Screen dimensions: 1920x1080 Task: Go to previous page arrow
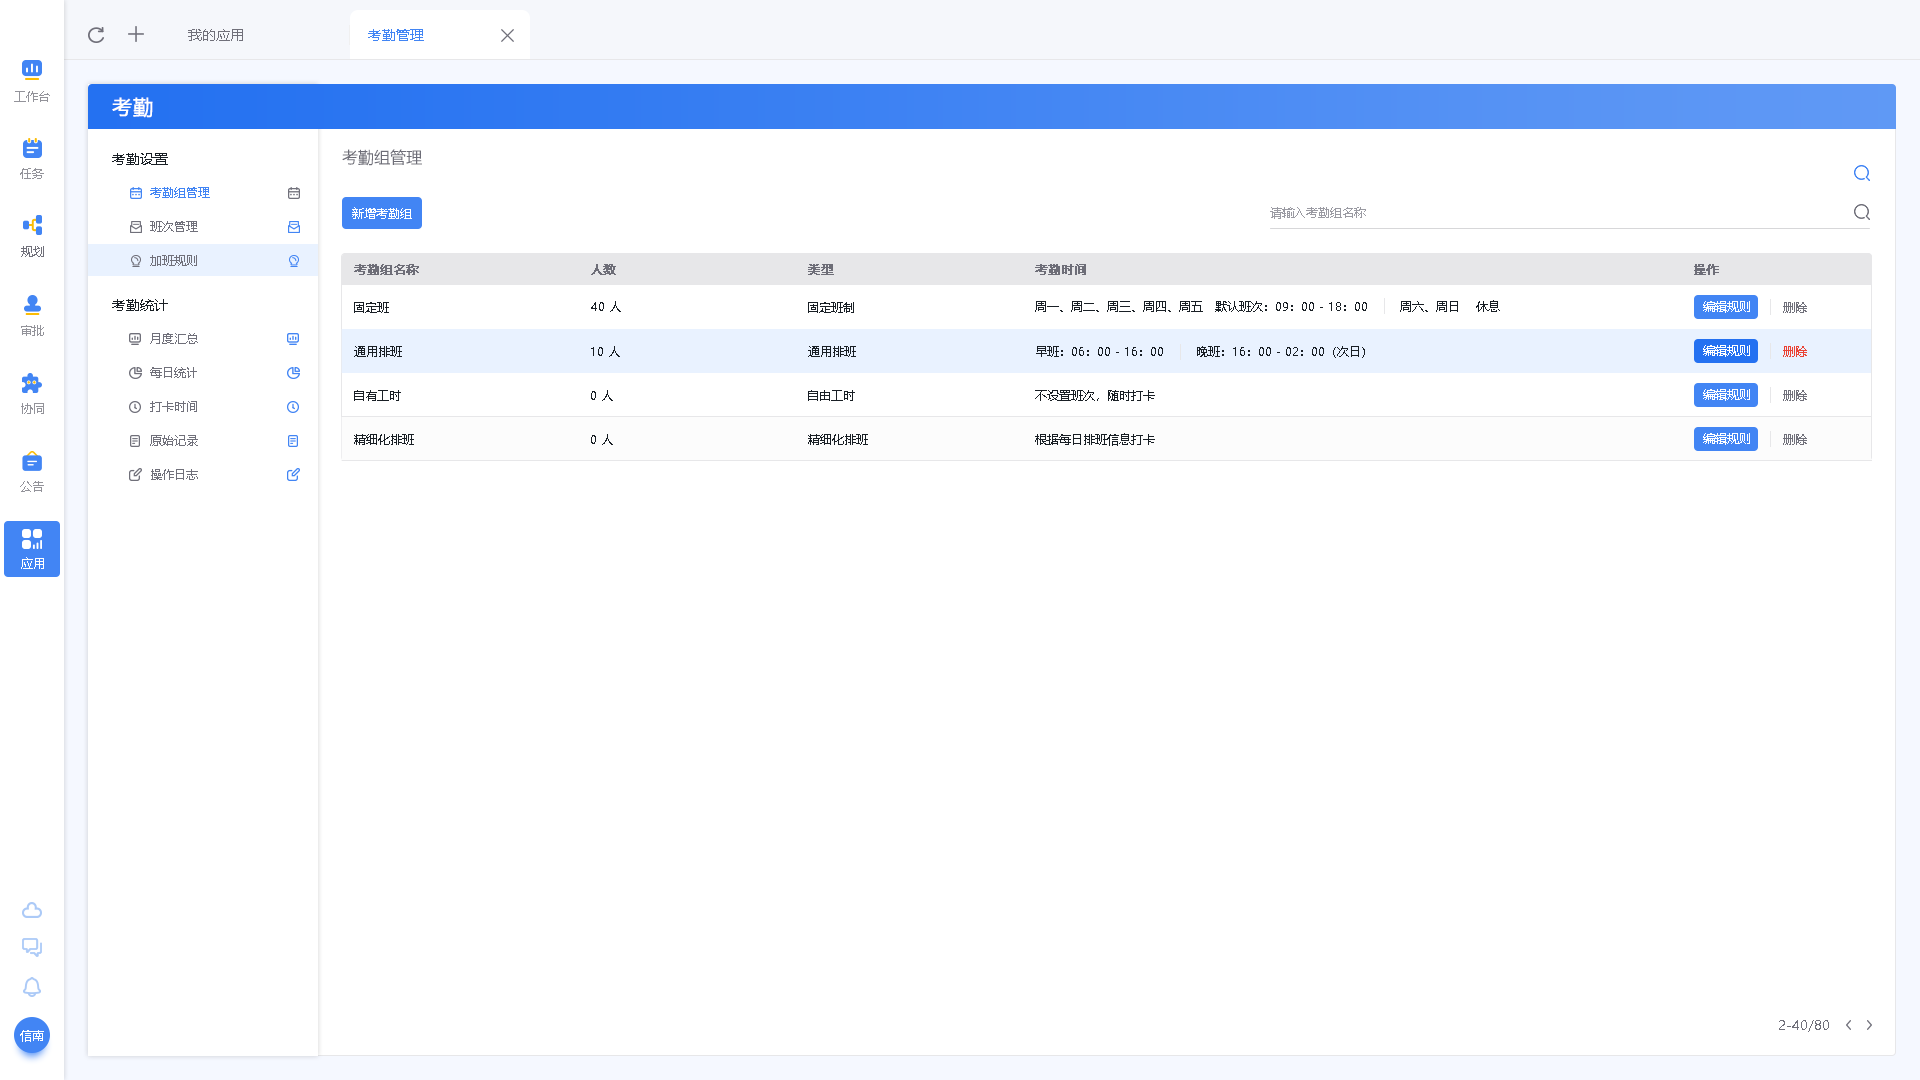[x=1848, y=1025]
